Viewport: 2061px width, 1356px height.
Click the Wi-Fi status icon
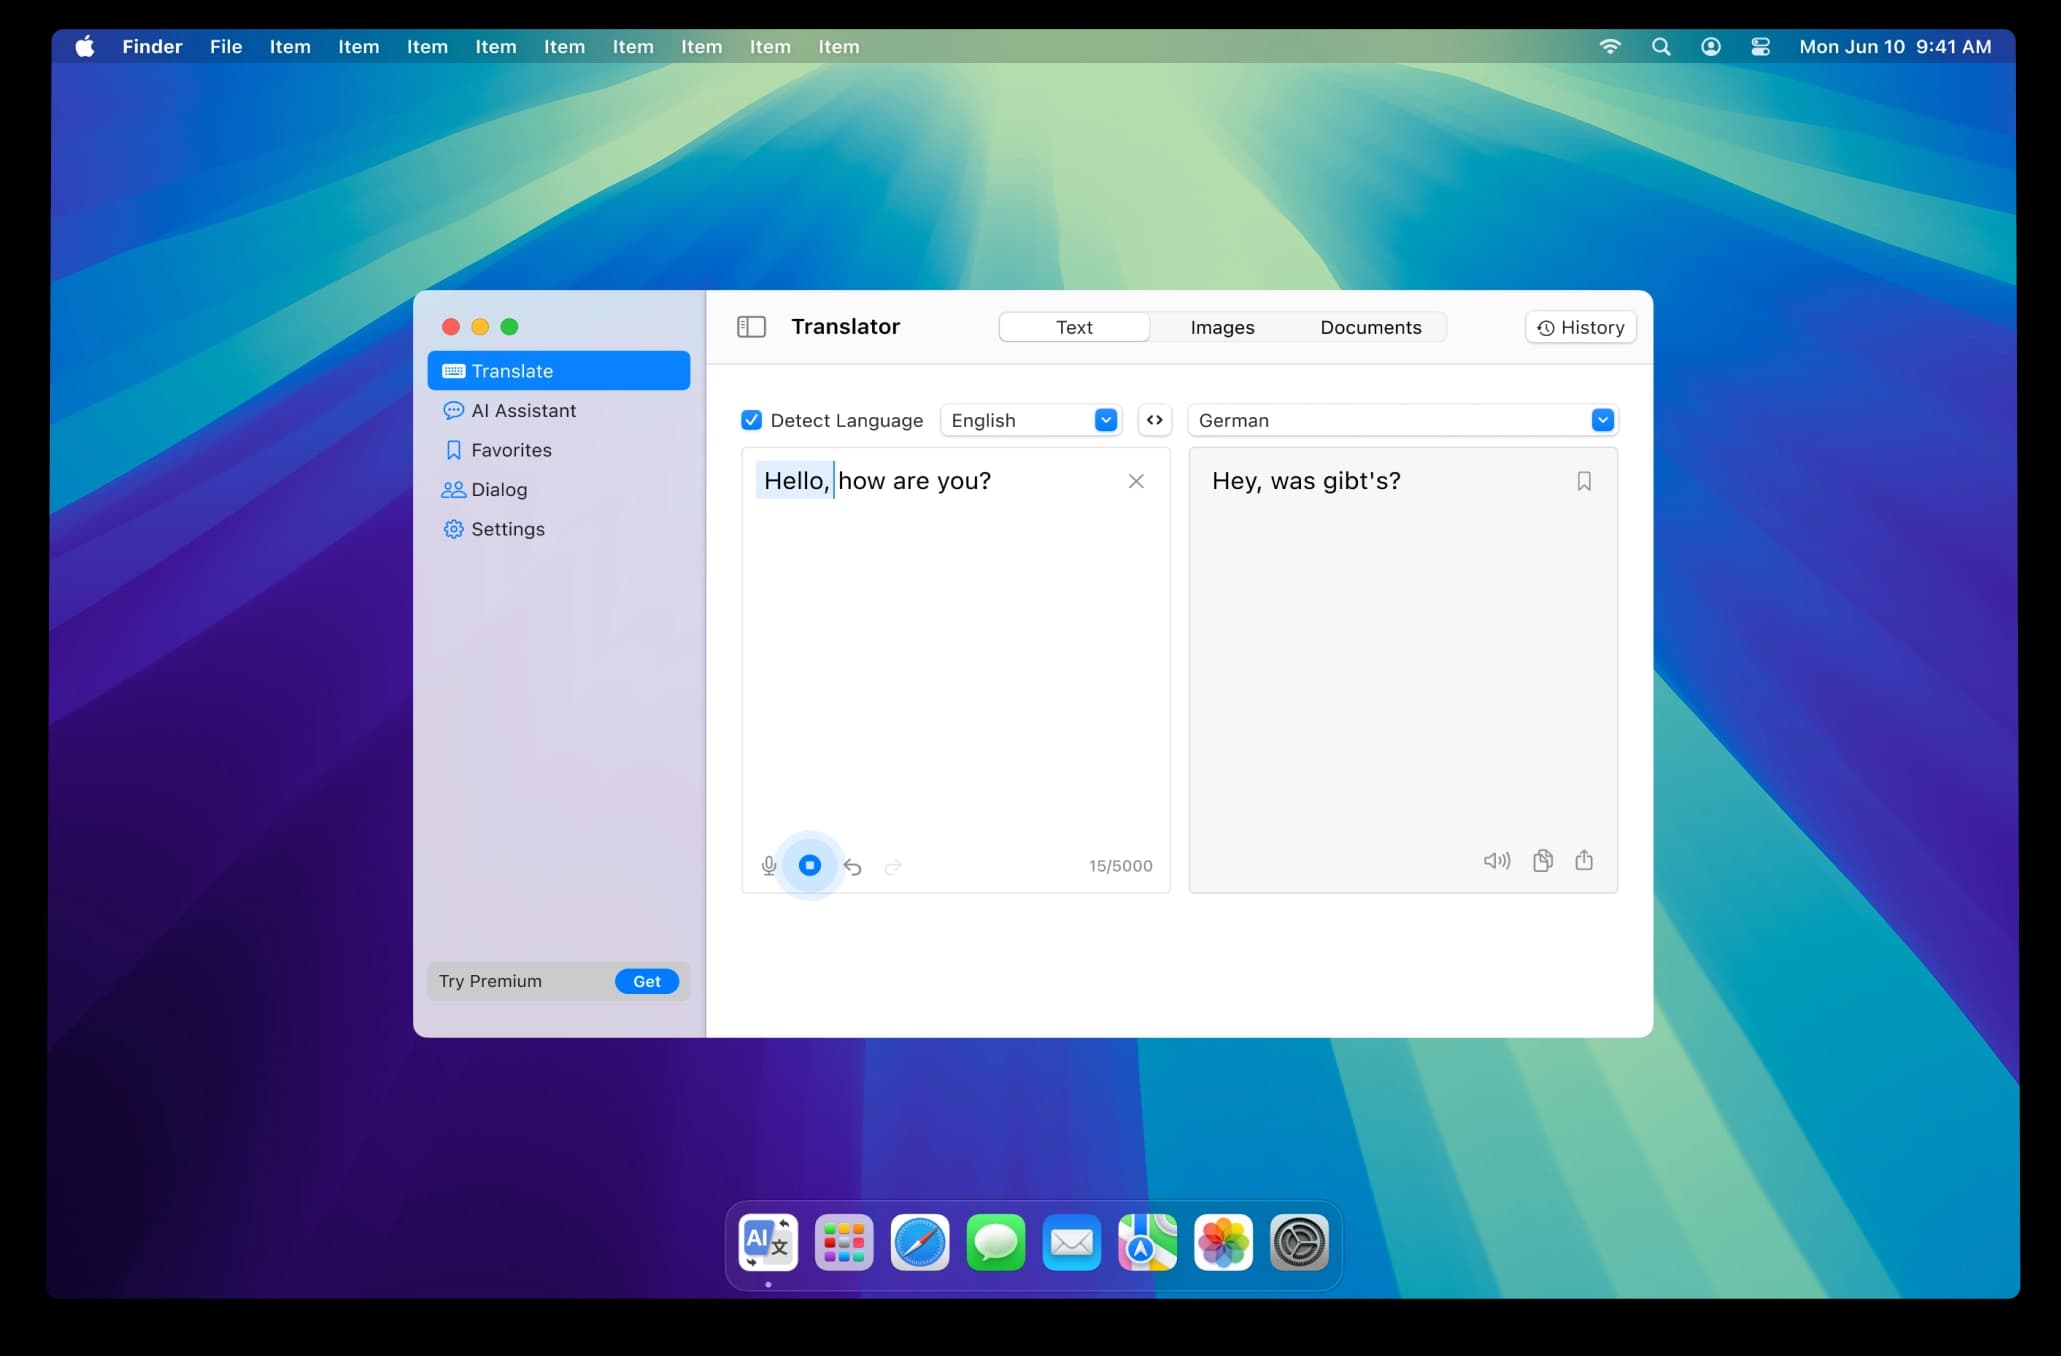[1610, 46]
